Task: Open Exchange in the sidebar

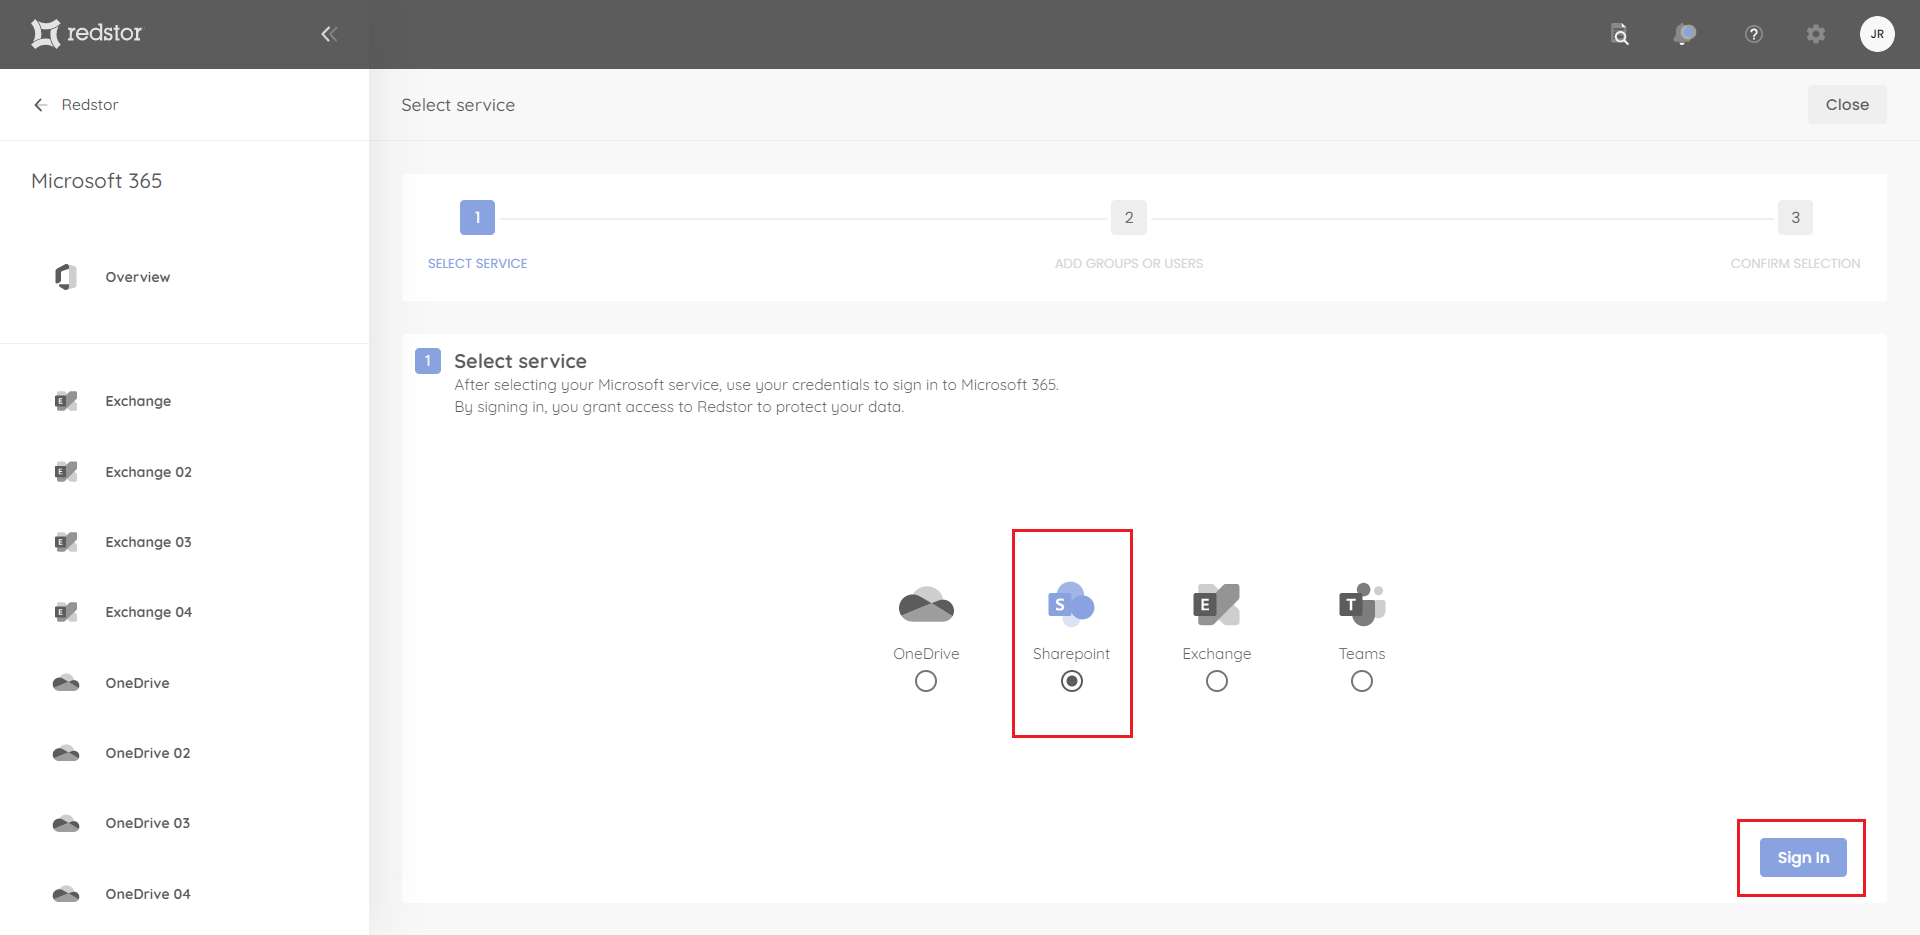Action: pyautogui.click(x=138, y=401)
